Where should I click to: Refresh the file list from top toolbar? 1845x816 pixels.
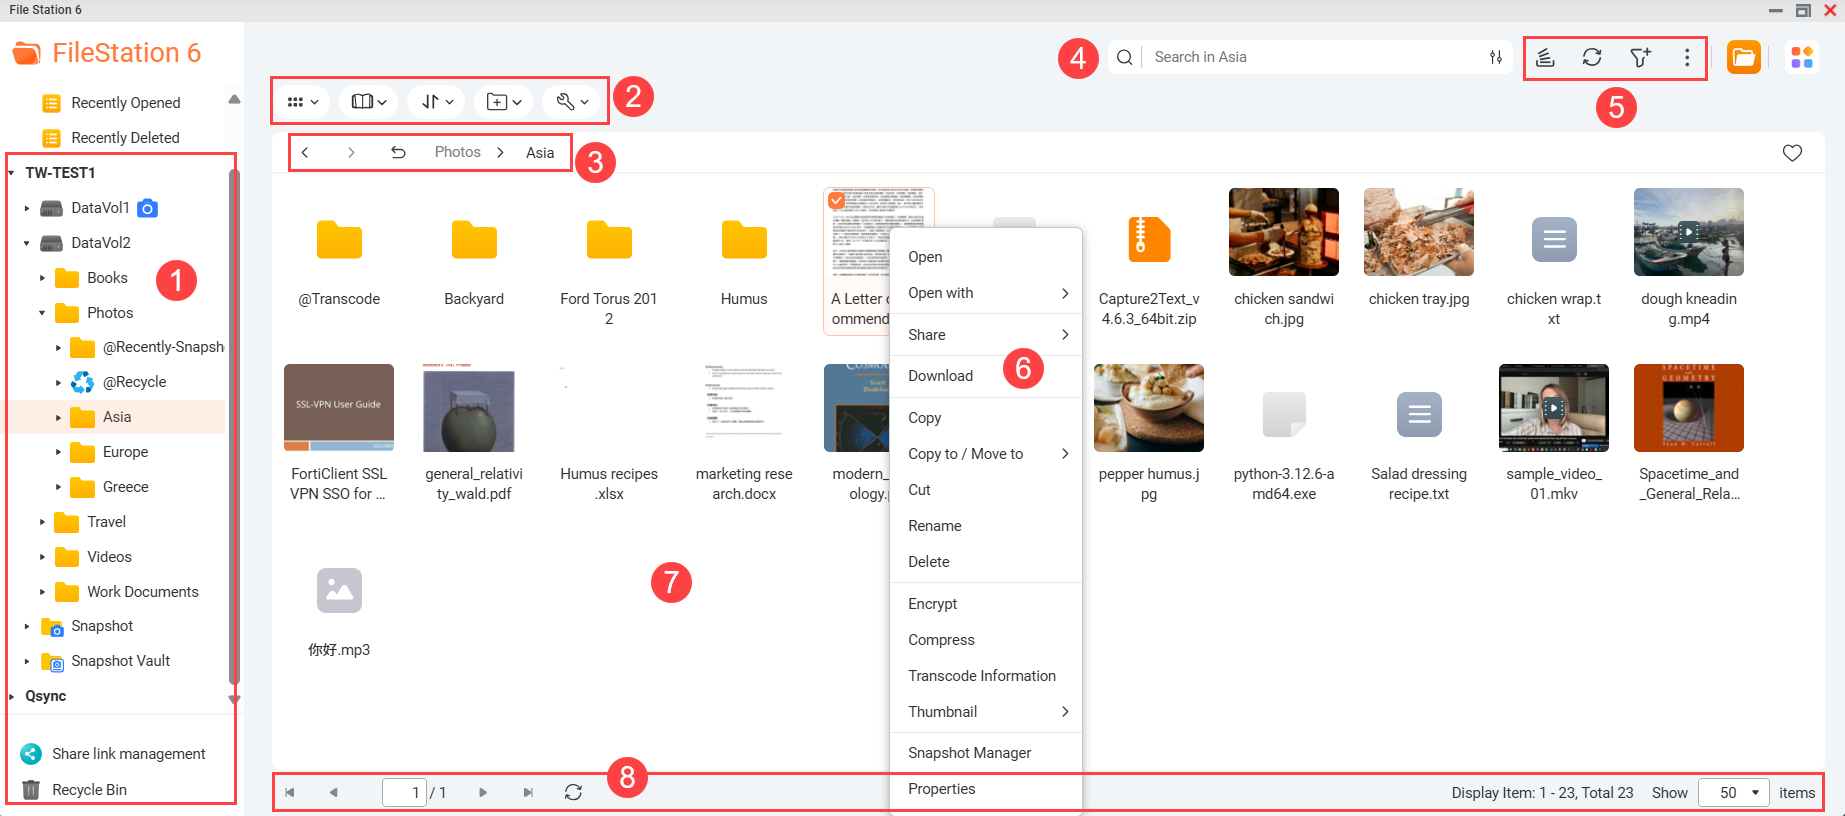1592,57
